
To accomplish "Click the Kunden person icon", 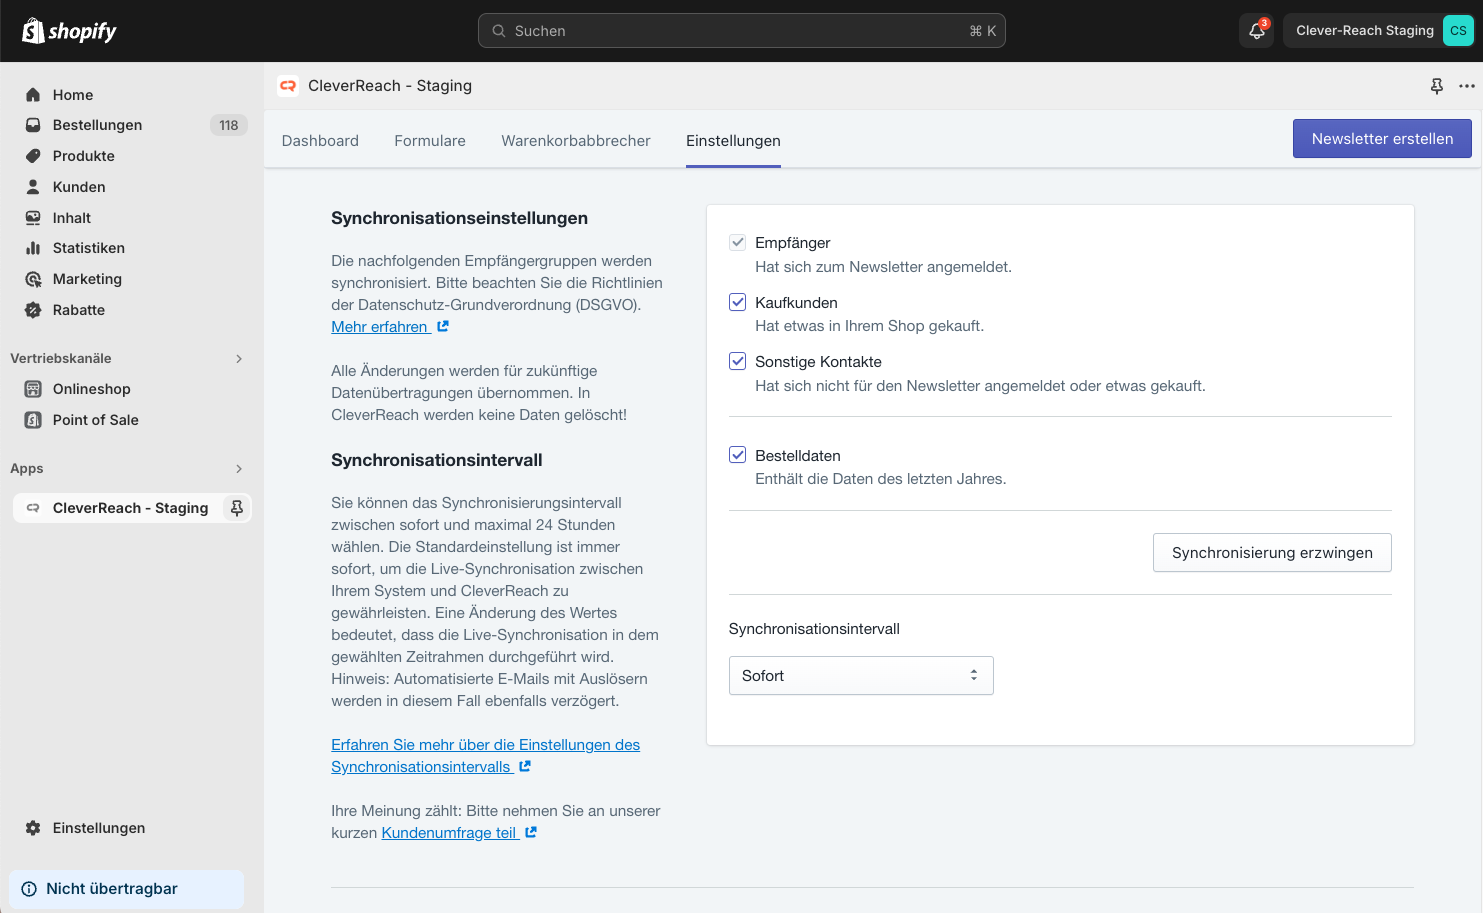I will pos(33,187).
